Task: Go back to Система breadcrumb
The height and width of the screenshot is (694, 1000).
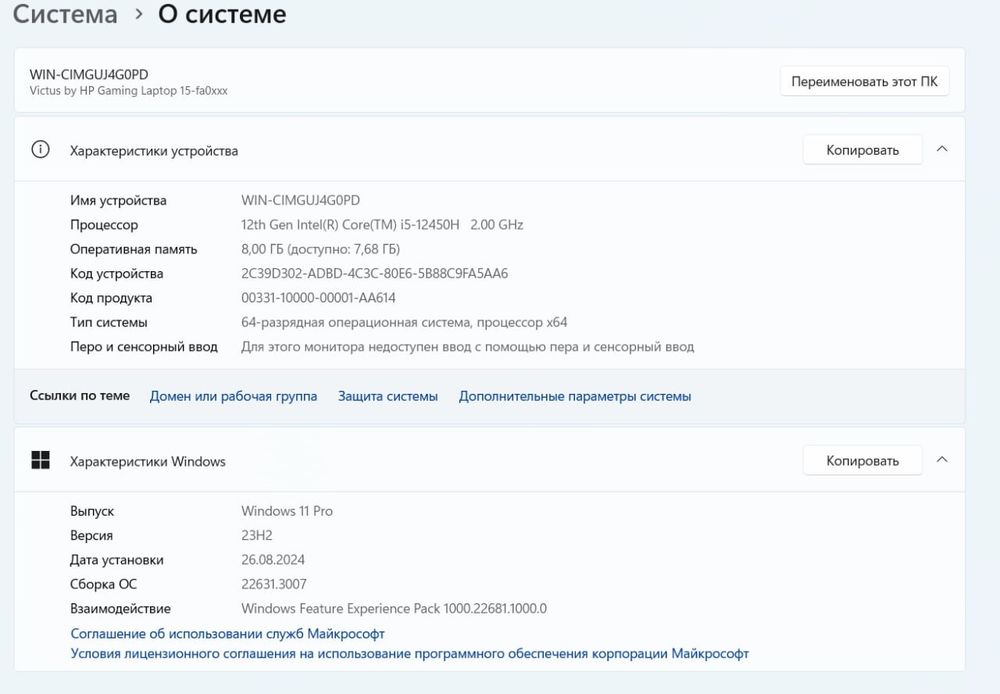Action: (65, 14)
